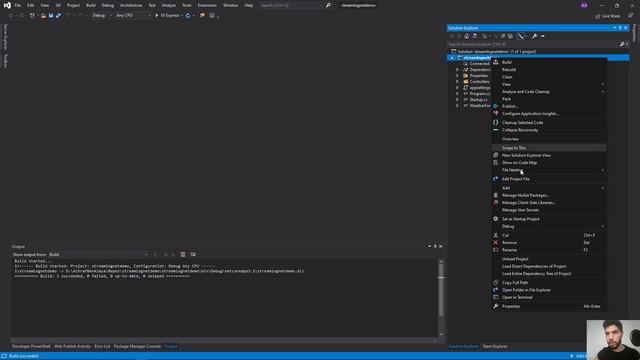Expand the Program.cs tree node
Viewport: 640px width, 360px height.
457,93
